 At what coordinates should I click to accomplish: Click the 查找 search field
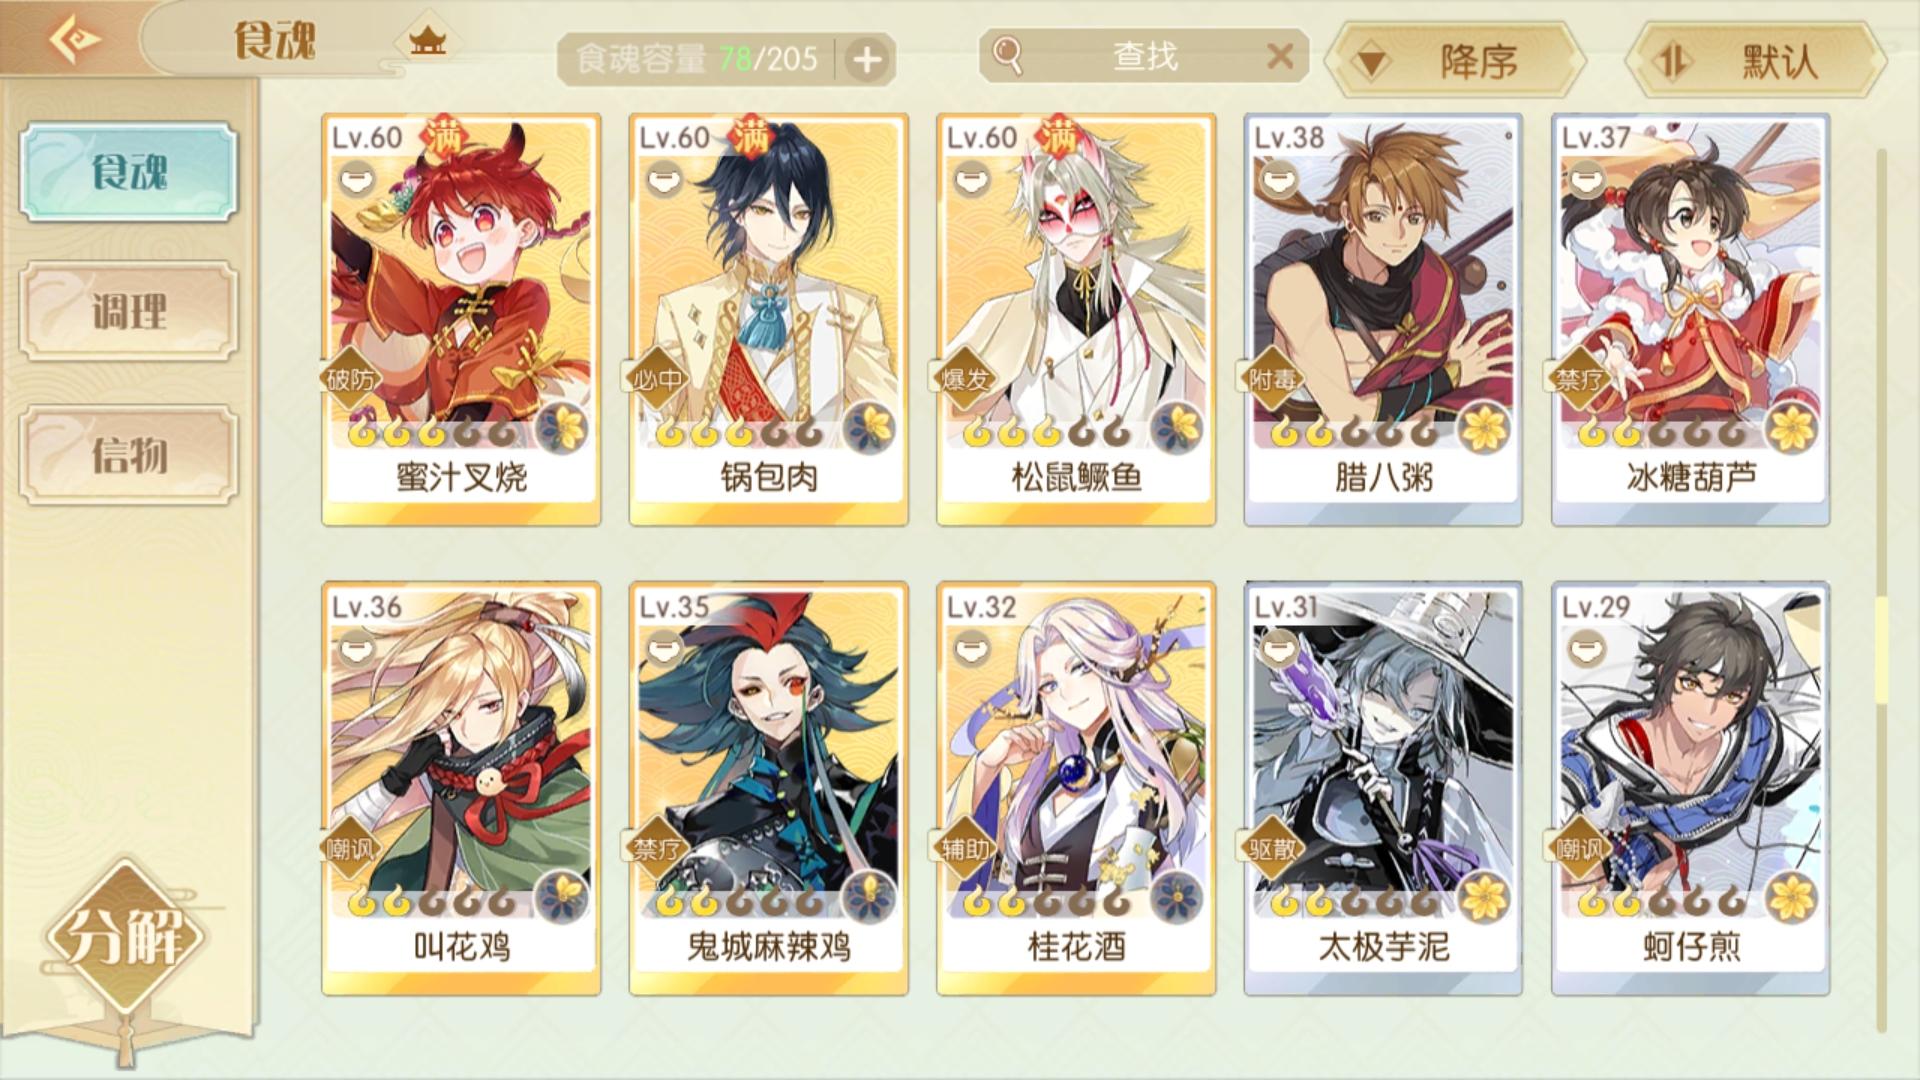(1144, 56)
